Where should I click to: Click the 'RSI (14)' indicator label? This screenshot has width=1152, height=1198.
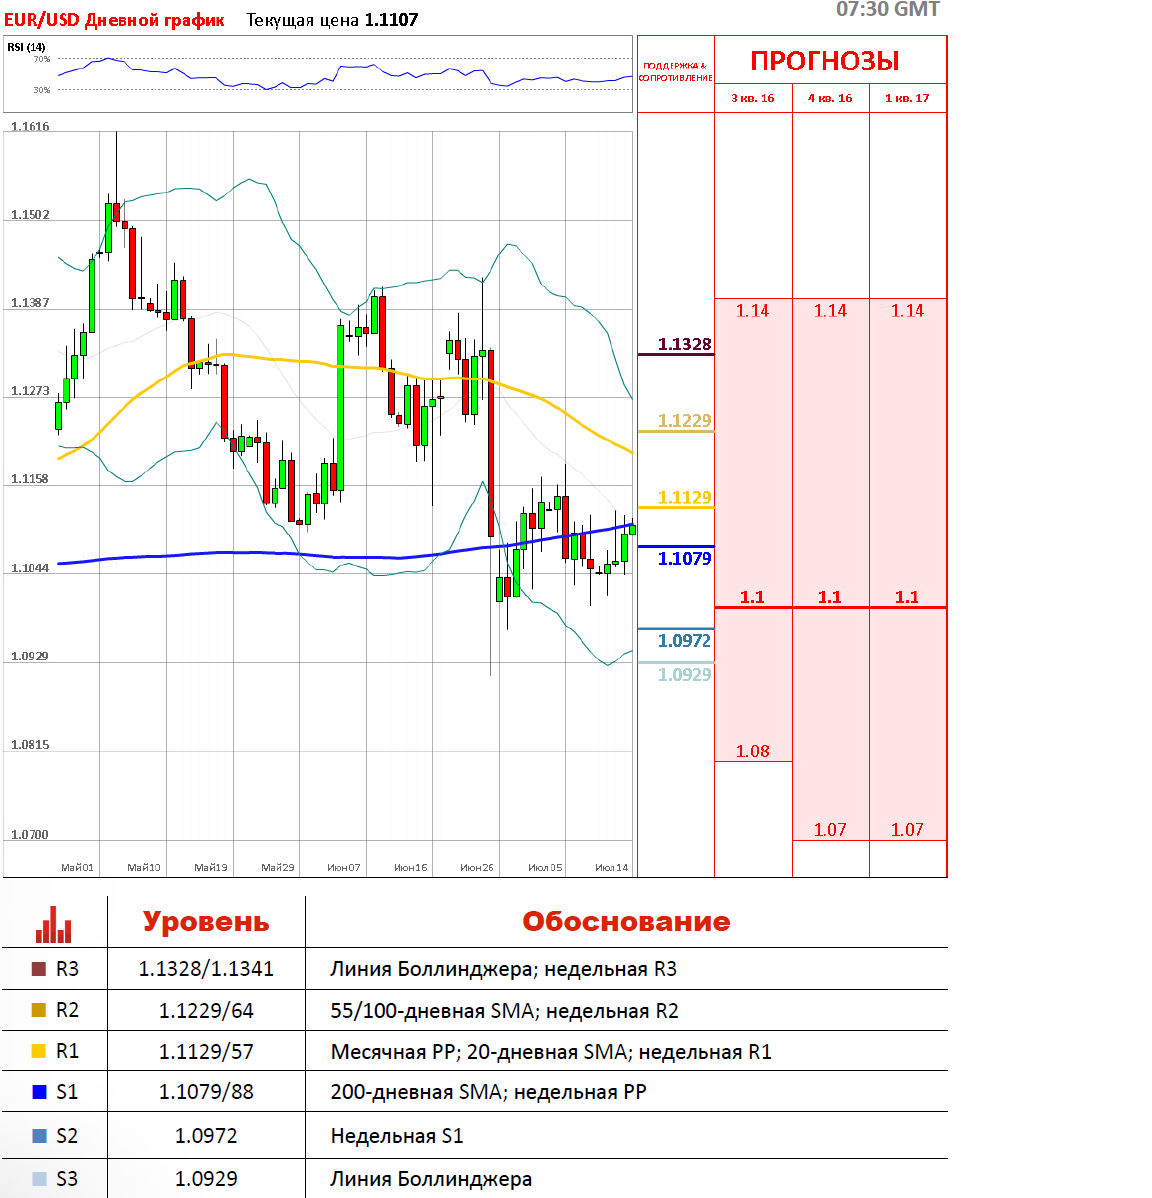point(26,47)
